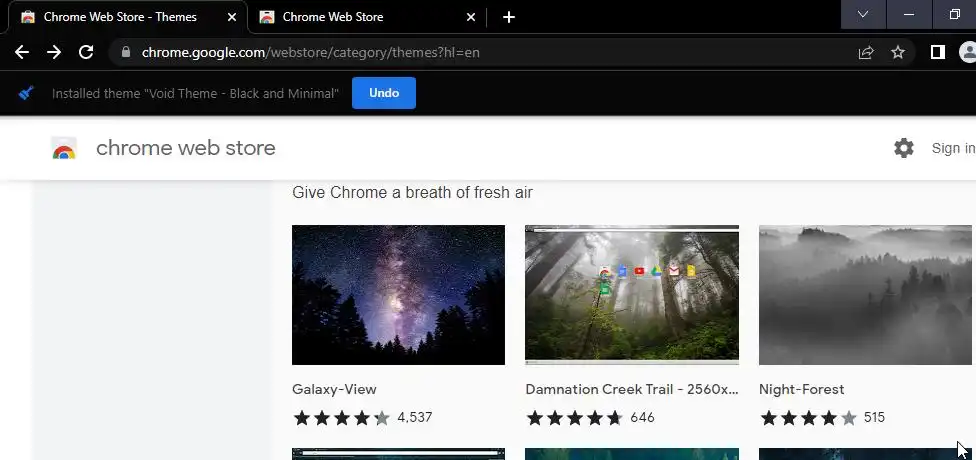This screenshot has height=460, width=976.
Task: Click the padlock site info icon
Action: pyautogui.click(x=124, y=52)
